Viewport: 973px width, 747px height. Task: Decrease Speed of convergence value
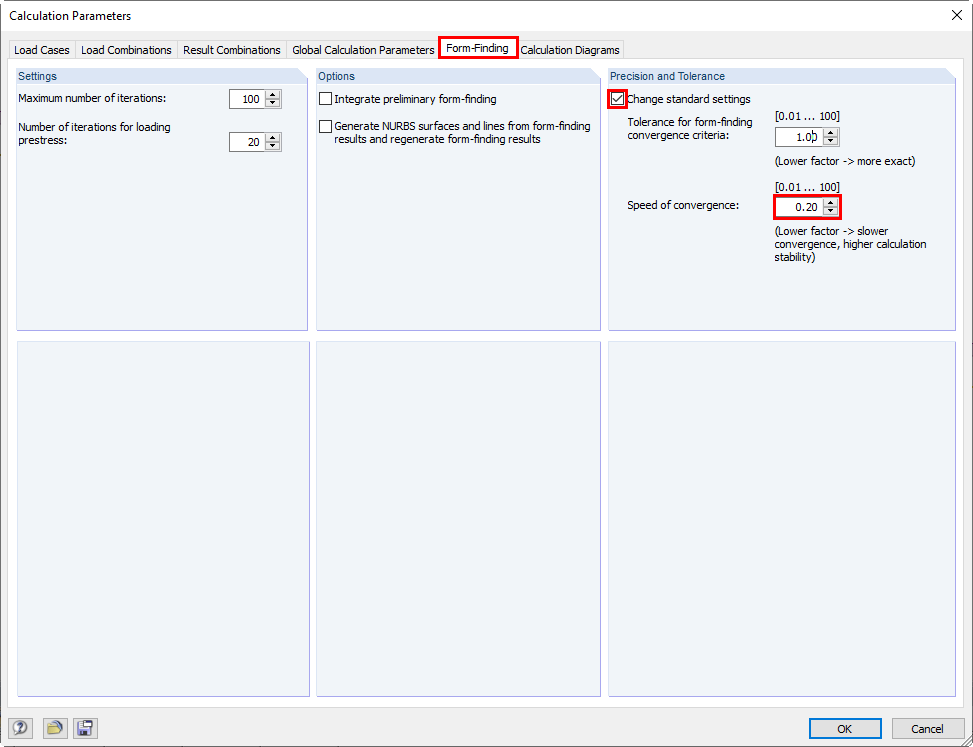[x=830, y=212]
